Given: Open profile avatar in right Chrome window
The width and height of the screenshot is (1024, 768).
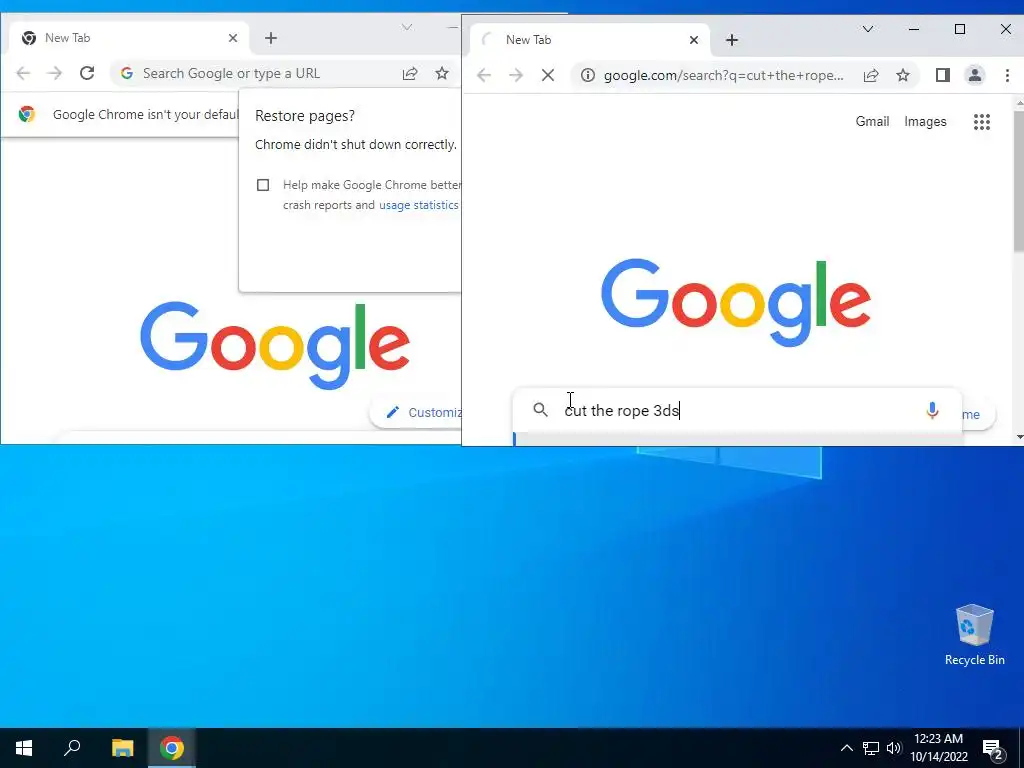Looking at the screenshot, I should point(974,75).
